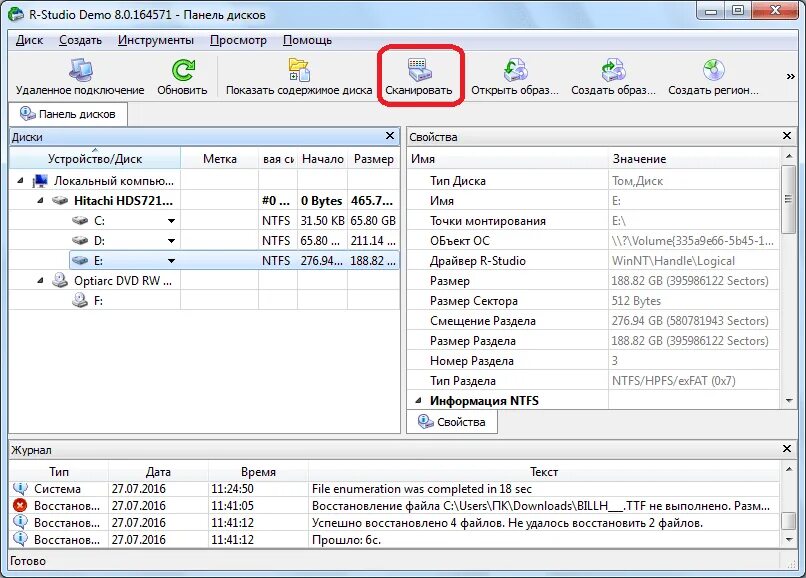Collapse the Optiarc DVD RW node

[x=40, y=281]
